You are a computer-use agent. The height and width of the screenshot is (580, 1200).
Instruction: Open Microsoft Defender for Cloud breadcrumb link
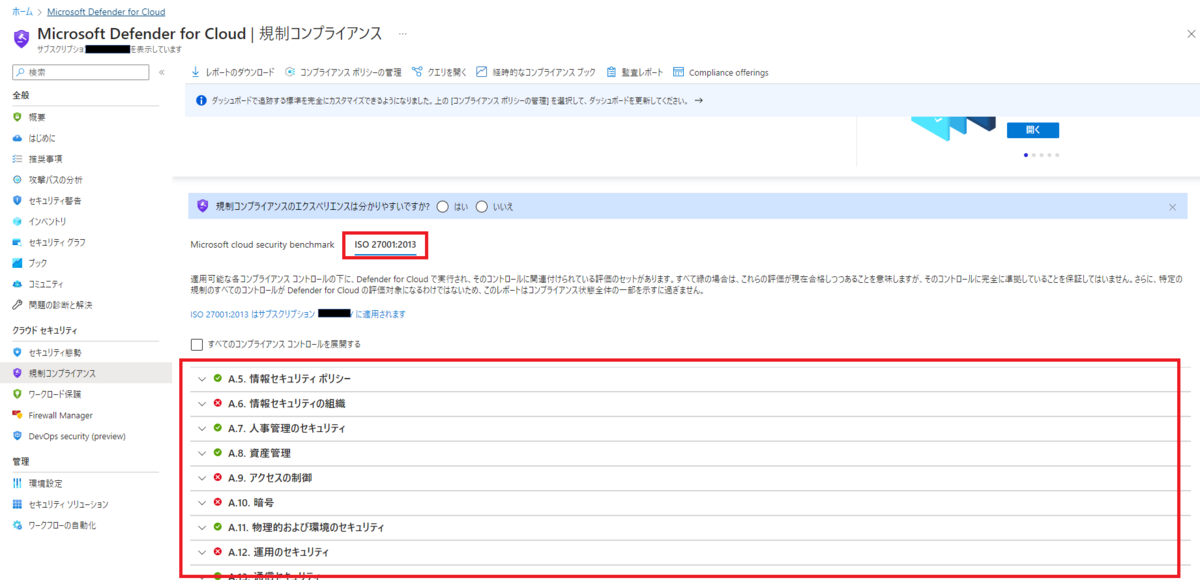click(105, 11)
